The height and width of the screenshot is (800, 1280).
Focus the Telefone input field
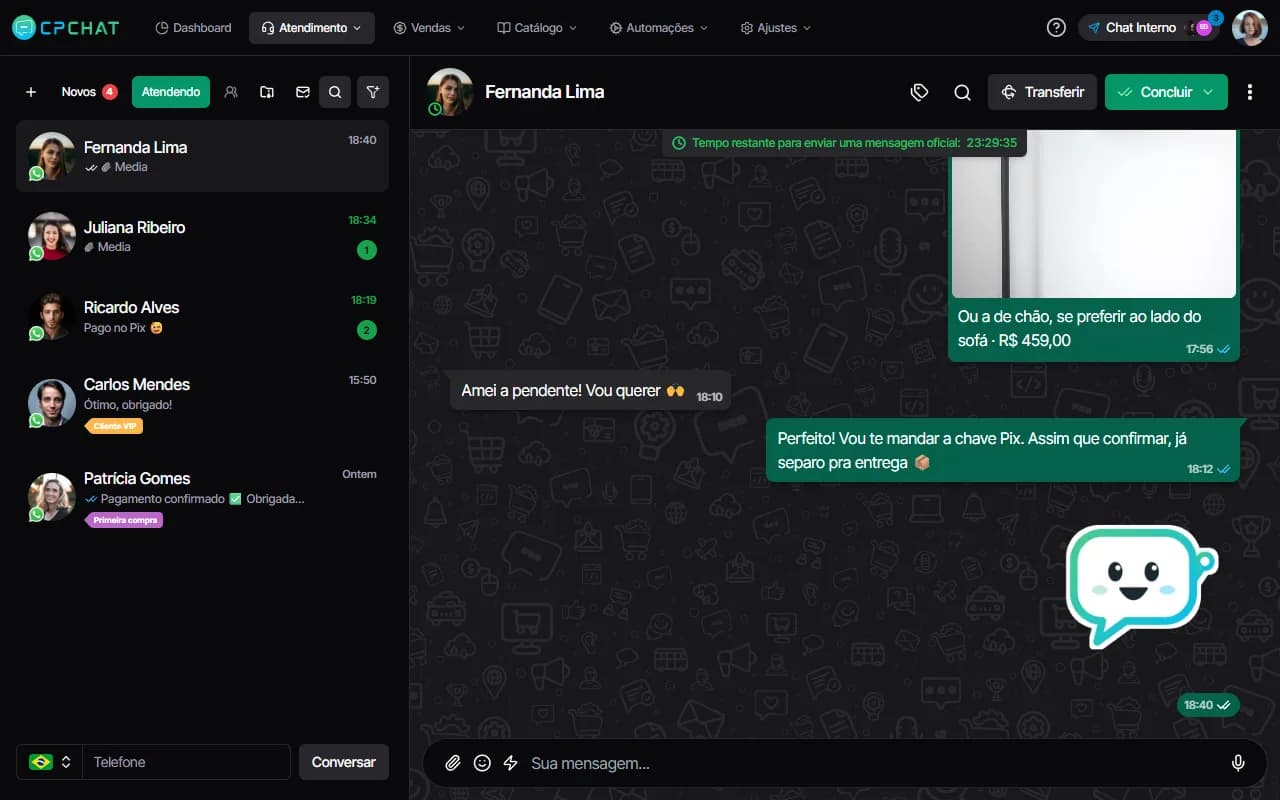click(x=186, y=762)
